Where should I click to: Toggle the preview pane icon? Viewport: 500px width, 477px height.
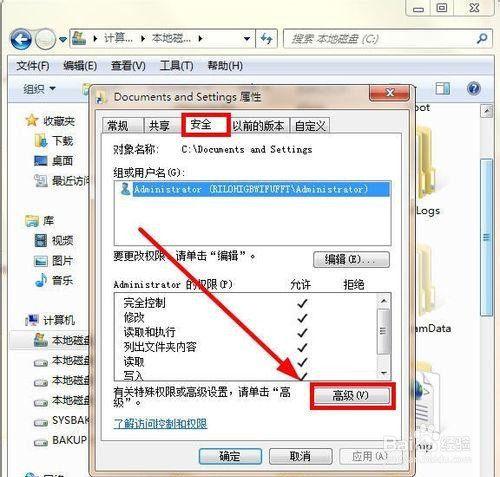click(443, 89)
